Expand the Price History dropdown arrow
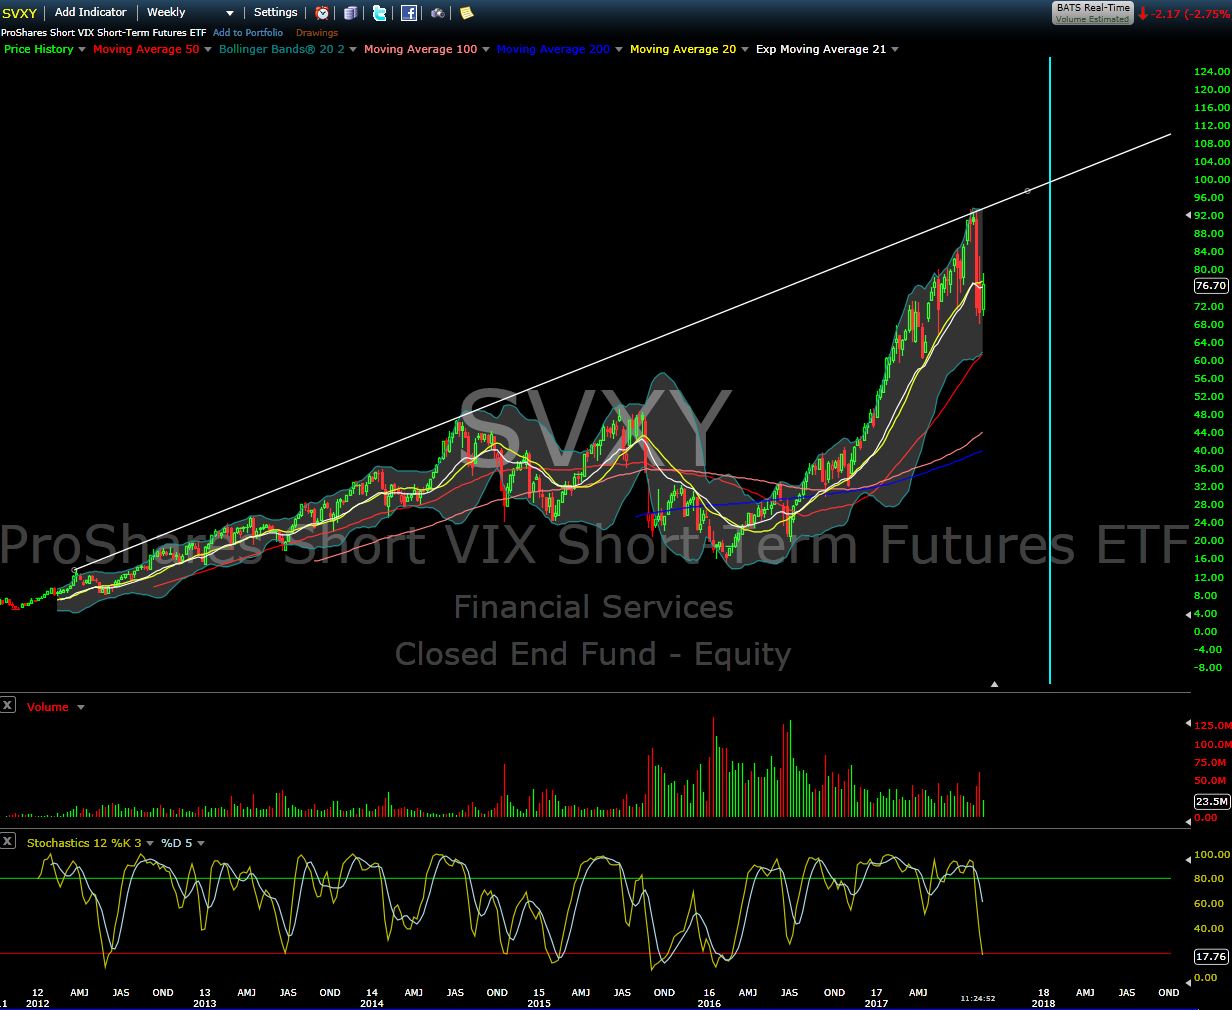The height and width of the screenshot is (1010, 1232). click(82, 49)
